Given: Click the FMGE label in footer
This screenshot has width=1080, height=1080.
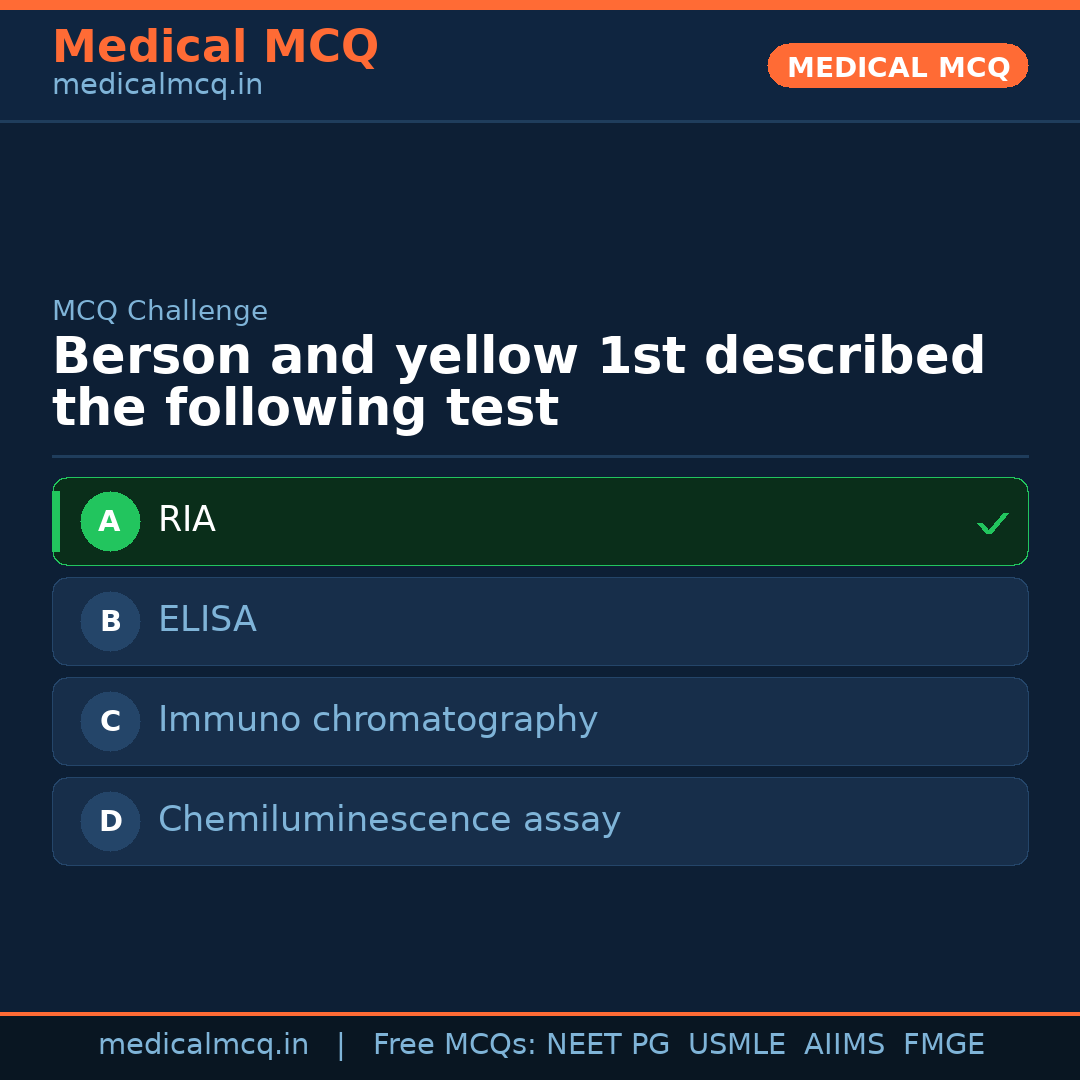Looking at the screenshot, I should point(943,1043).
